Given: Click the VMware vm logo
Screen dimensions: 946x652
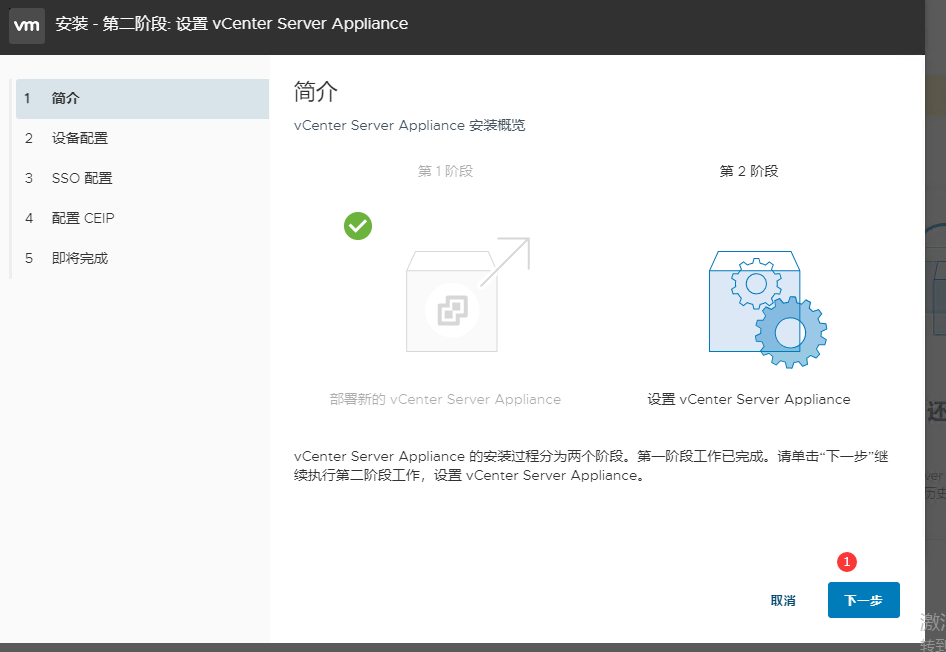Looking at the screenshot, I should [x=27, y=25].
